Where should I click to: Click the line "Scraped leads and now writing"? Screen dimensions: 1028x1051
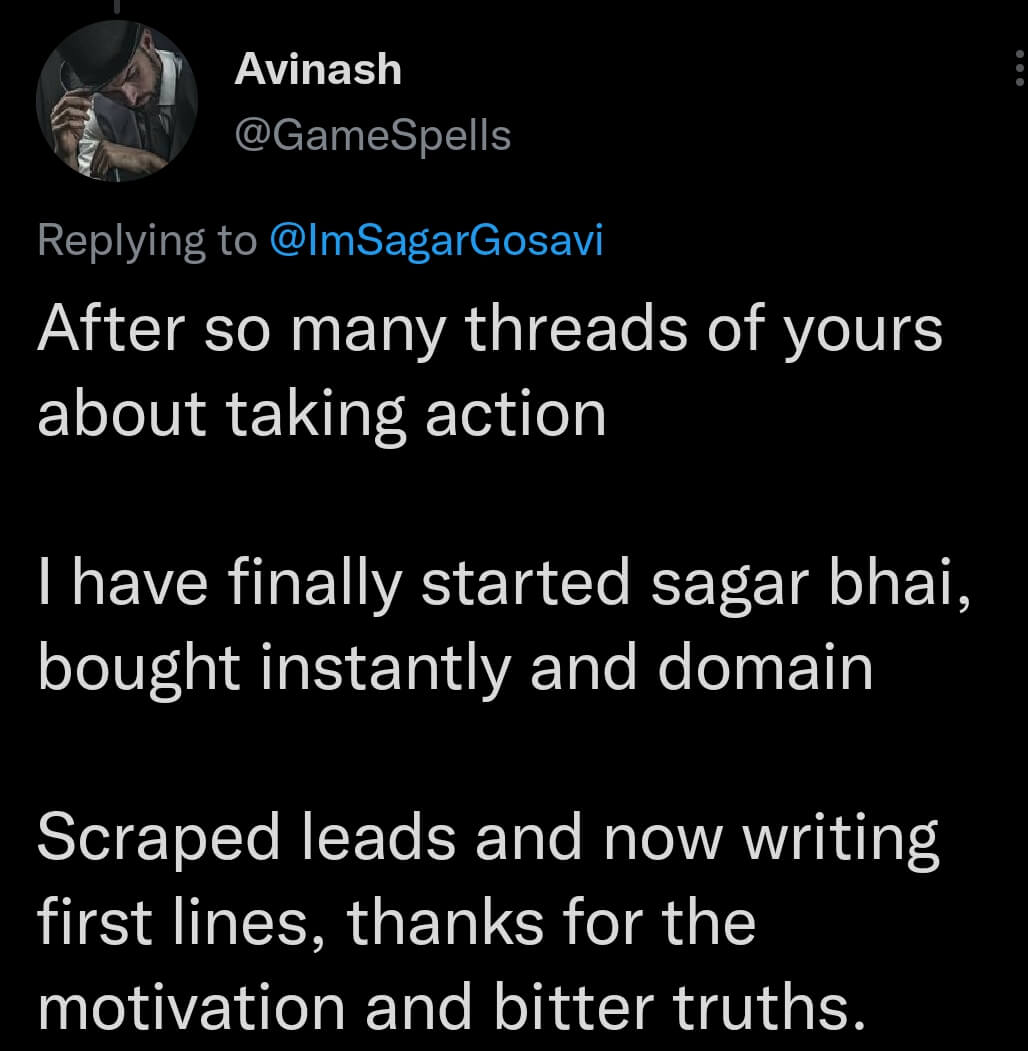pos(488,841)
